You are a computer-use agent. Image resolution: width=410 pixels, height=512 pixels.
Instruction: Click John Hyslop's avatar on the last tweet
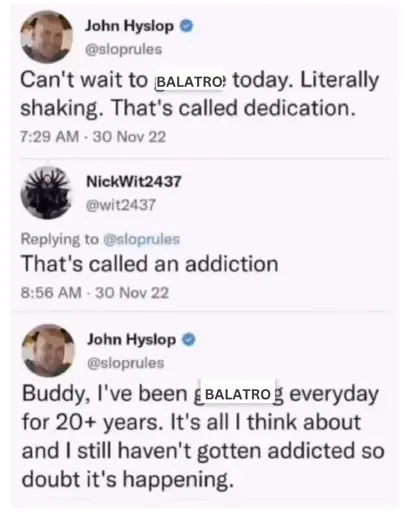click(49, 350)
